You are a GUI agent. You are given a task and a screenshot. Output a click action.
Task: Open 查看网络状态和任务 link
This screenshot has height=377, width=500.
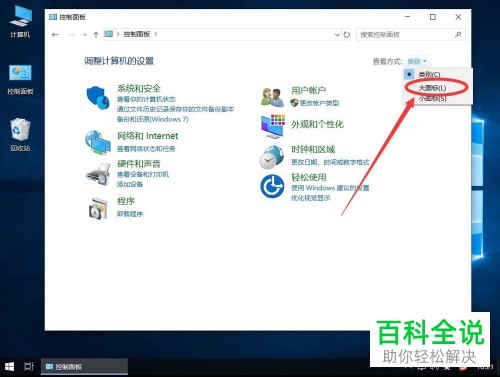point(146,149)
